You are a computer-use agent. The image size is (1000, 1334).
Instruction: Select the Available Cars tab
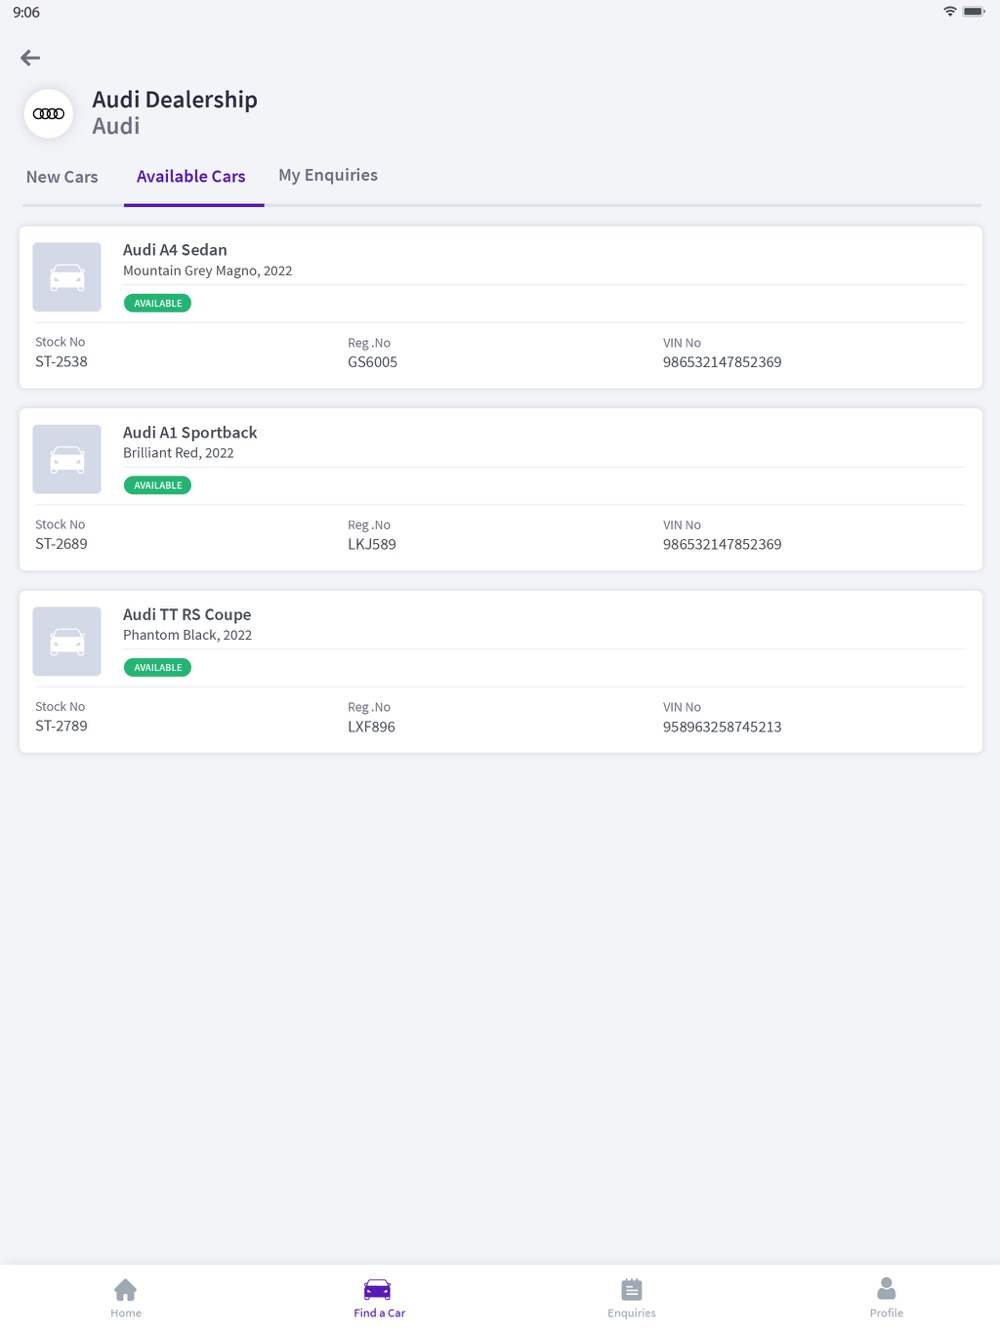191,176
